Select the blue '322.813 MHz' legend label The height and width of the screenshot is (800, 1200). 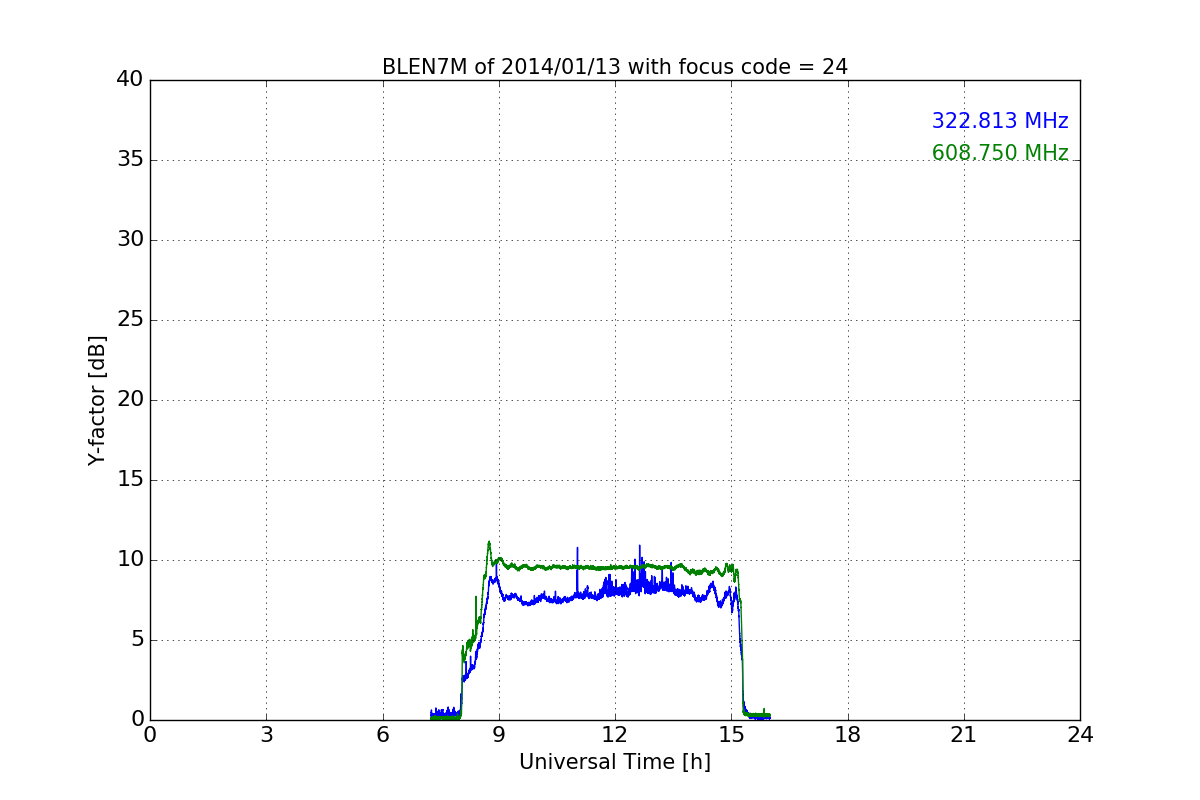pyautogui.click(x=1000, y=121)
